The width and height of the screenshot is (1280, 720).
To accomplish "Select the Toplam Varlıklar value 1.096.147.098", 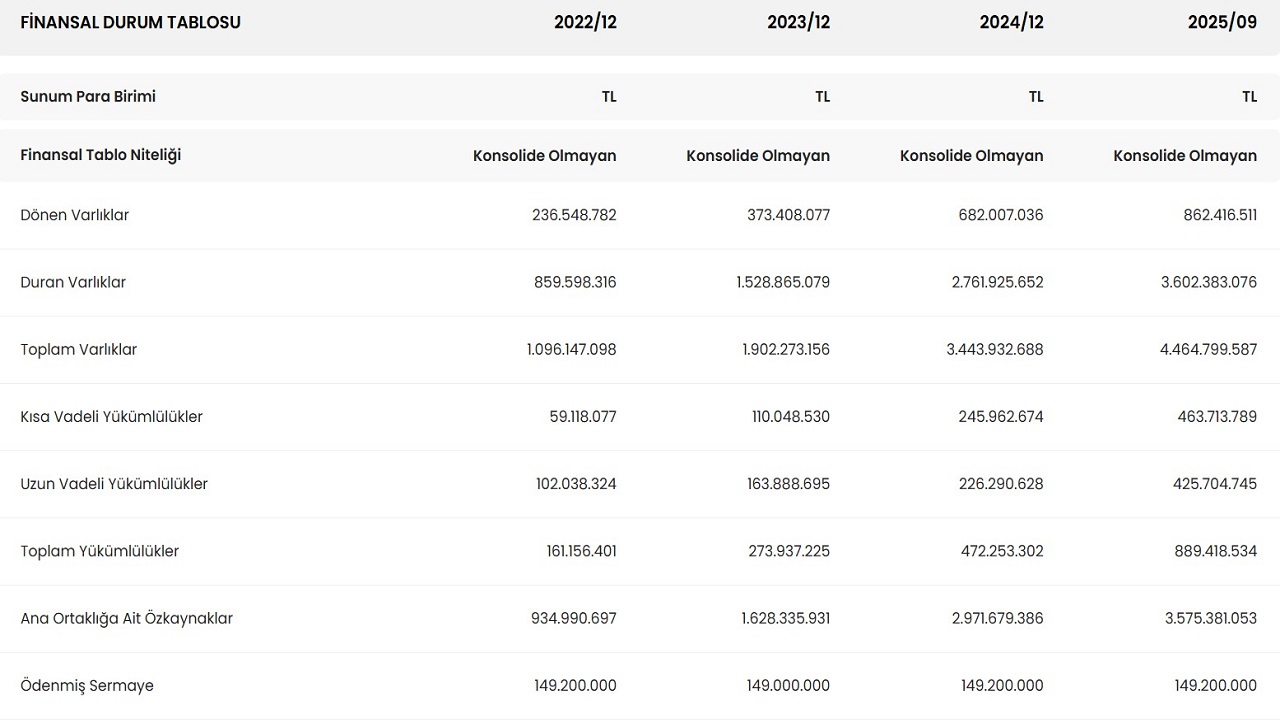I will pos(571,349).
